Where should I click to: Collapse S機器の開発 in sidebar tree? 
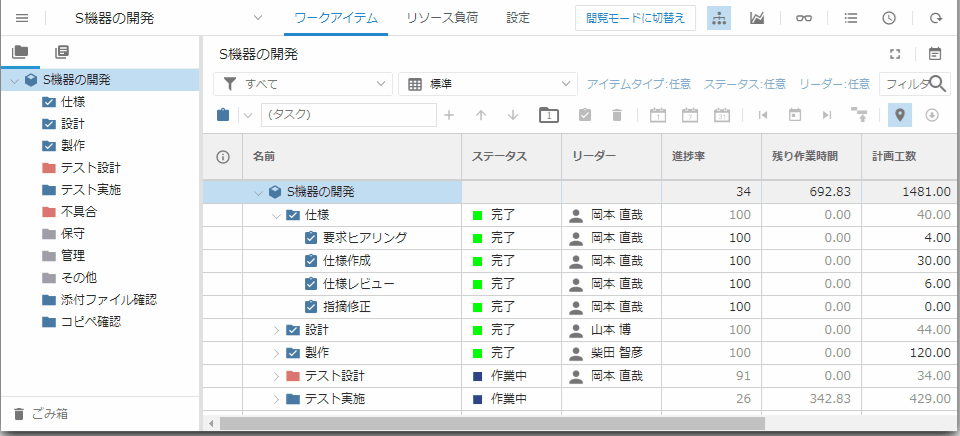pyautogui.click(x=15, y=80)
